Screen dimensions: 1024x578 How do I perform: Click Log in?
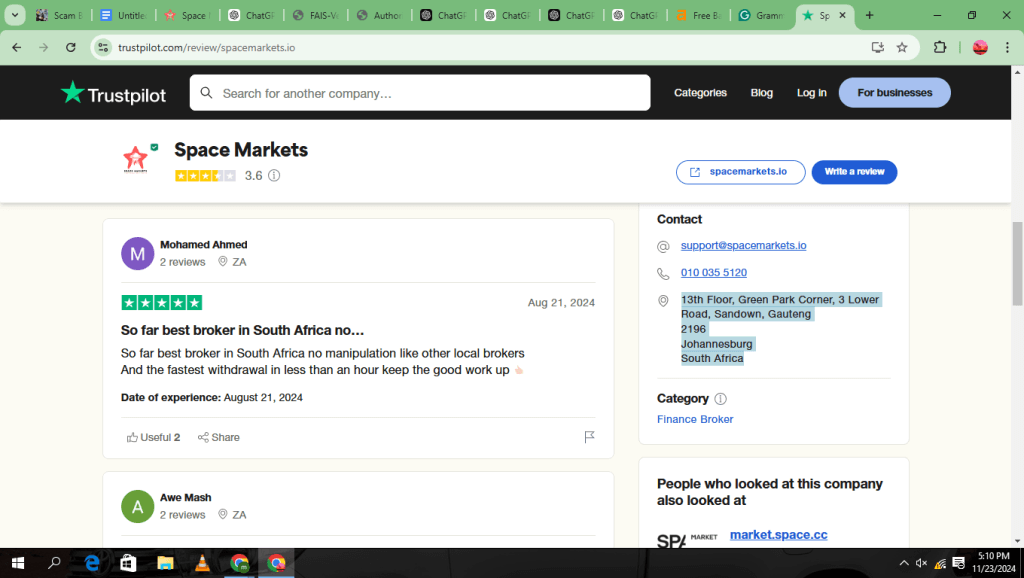click(x=811, y=93)
